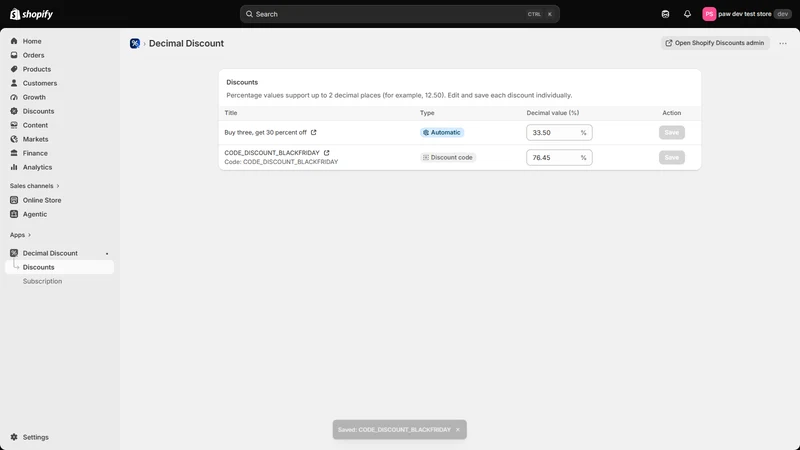The image size is (800, 450).
Task: Open the Sidekick icon in top bar
Action: [665, 14]
